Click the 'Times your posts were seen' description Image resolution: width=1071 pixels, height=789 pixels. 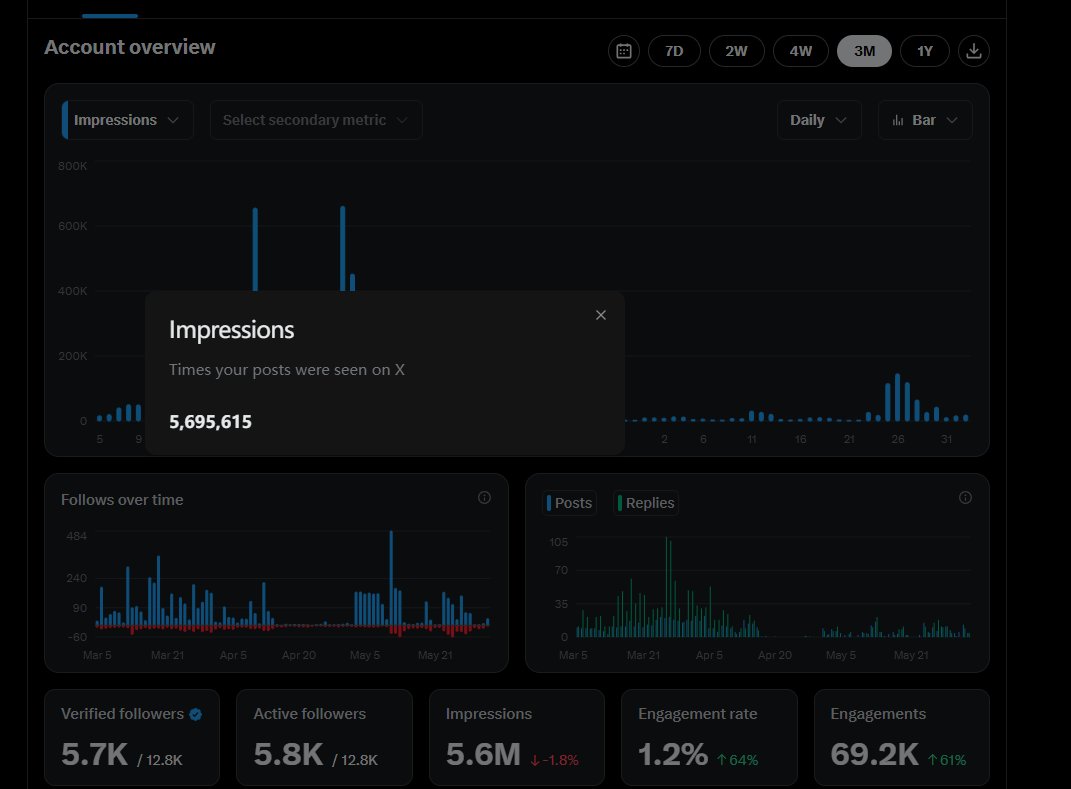pos(287,370)
